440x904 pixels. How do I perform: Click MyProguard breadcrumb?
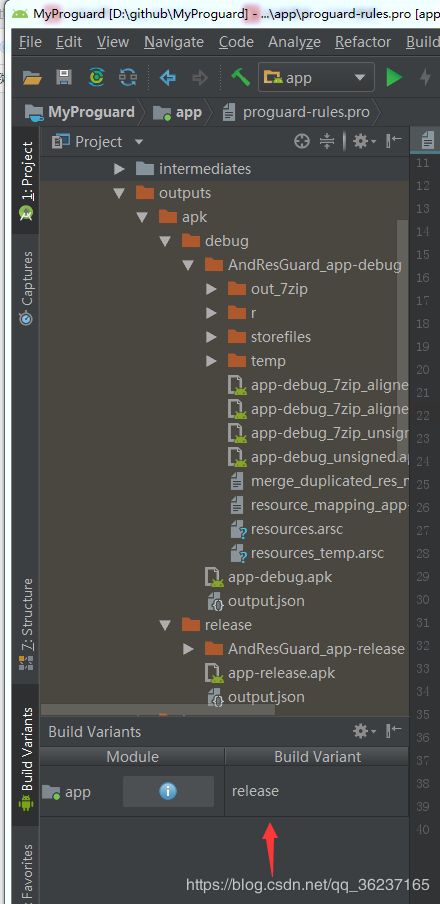tap(80, 112)
